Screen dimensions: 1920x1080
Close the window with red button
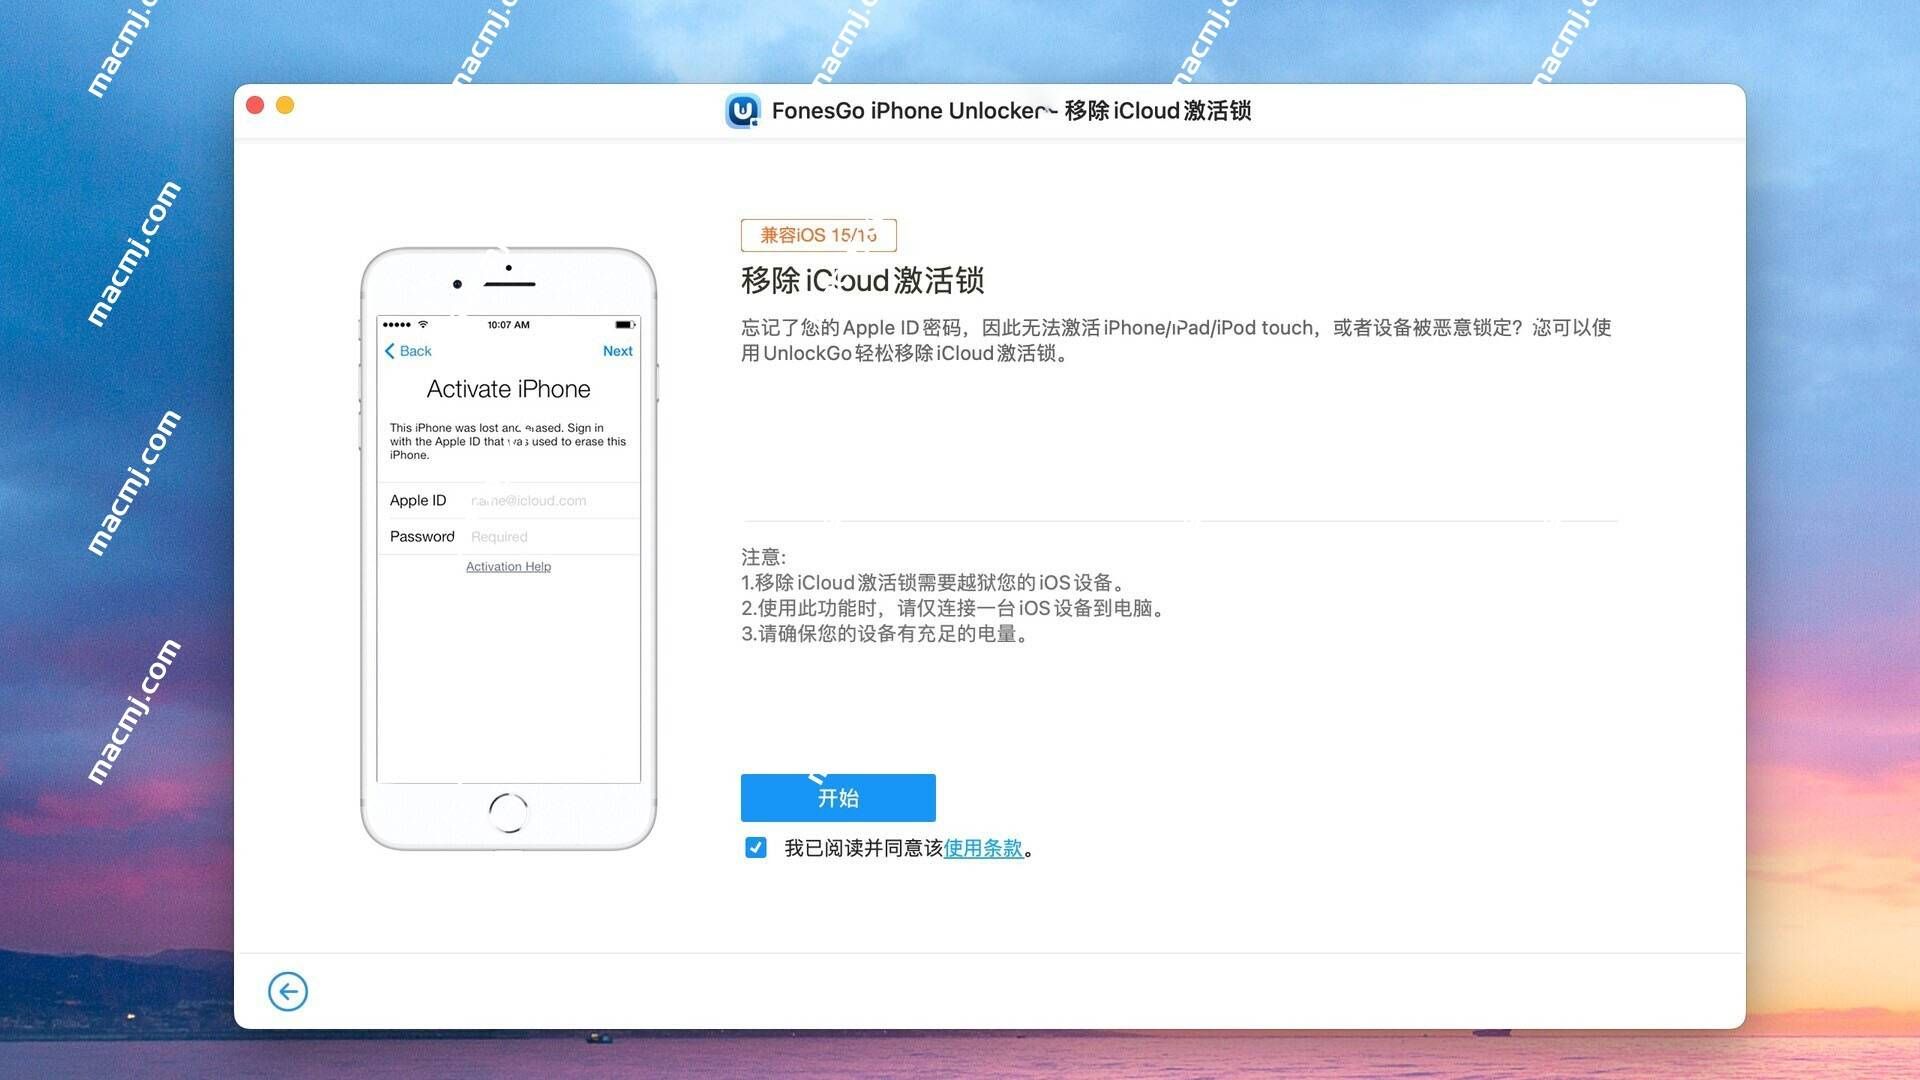255,105
